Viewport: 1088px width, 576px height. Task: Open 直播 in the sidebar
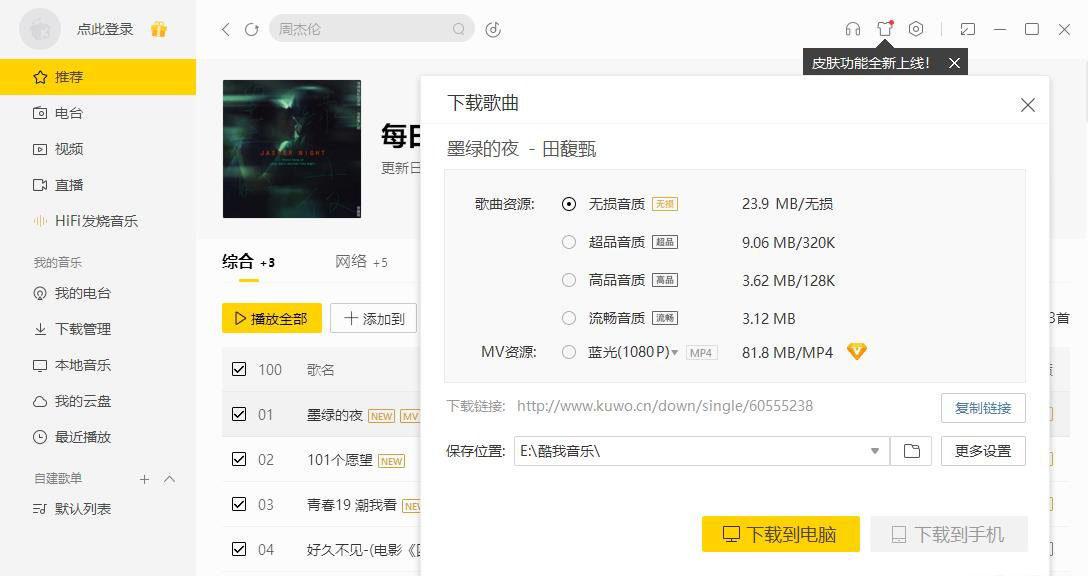[98, 185]
